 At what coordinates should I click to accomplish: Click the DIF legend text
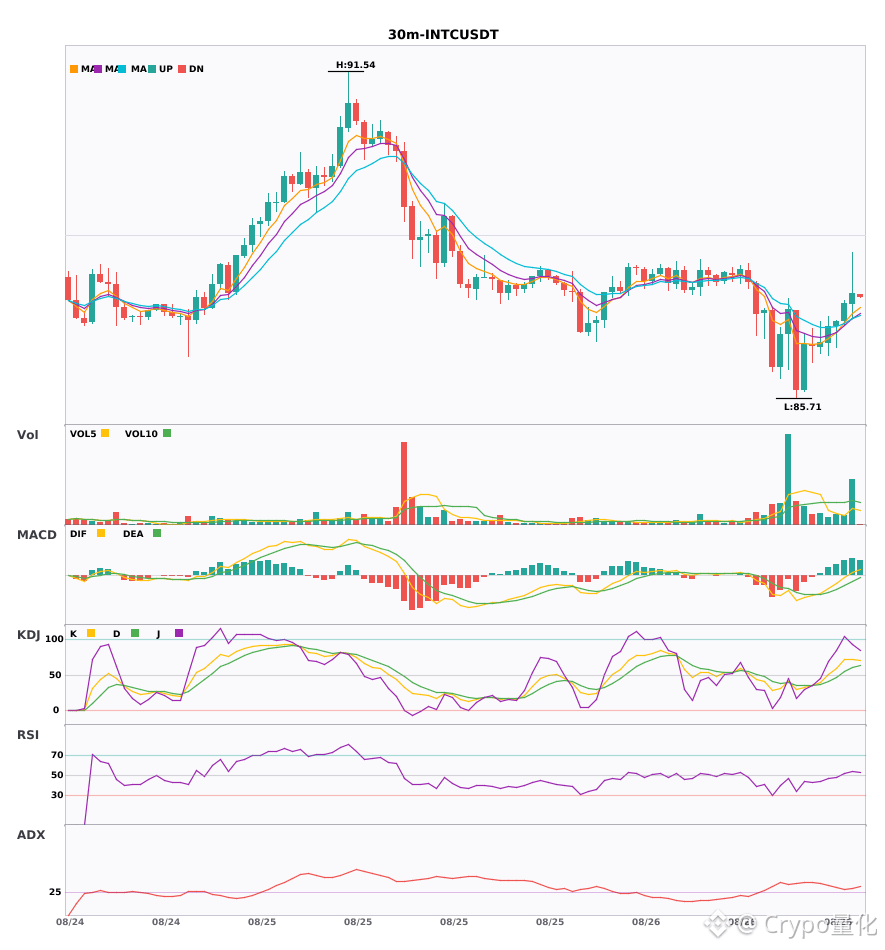click(78, 534)
